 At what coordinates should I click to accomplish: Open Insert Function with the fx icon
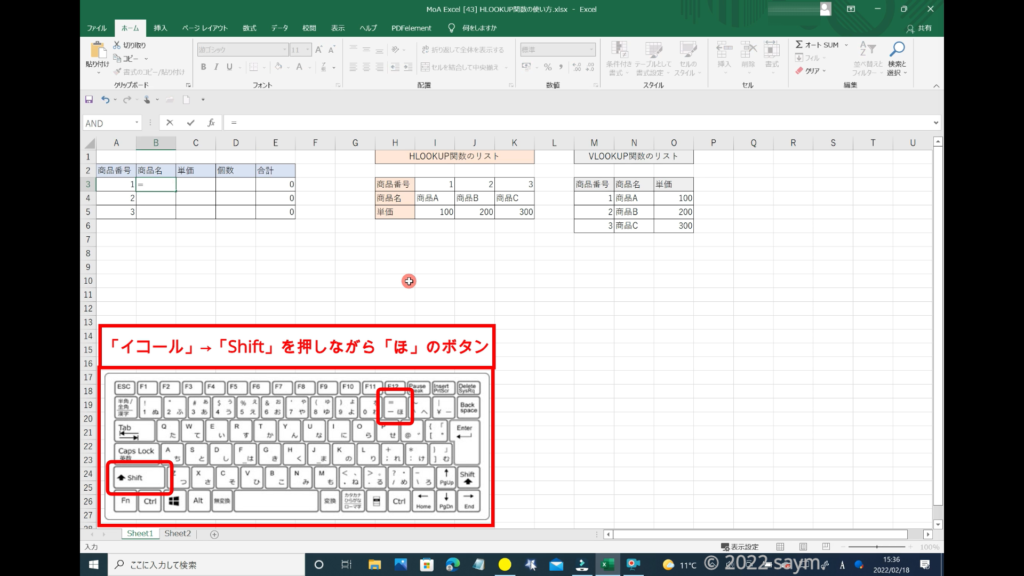pyautogui.click(x=211, y=123)
